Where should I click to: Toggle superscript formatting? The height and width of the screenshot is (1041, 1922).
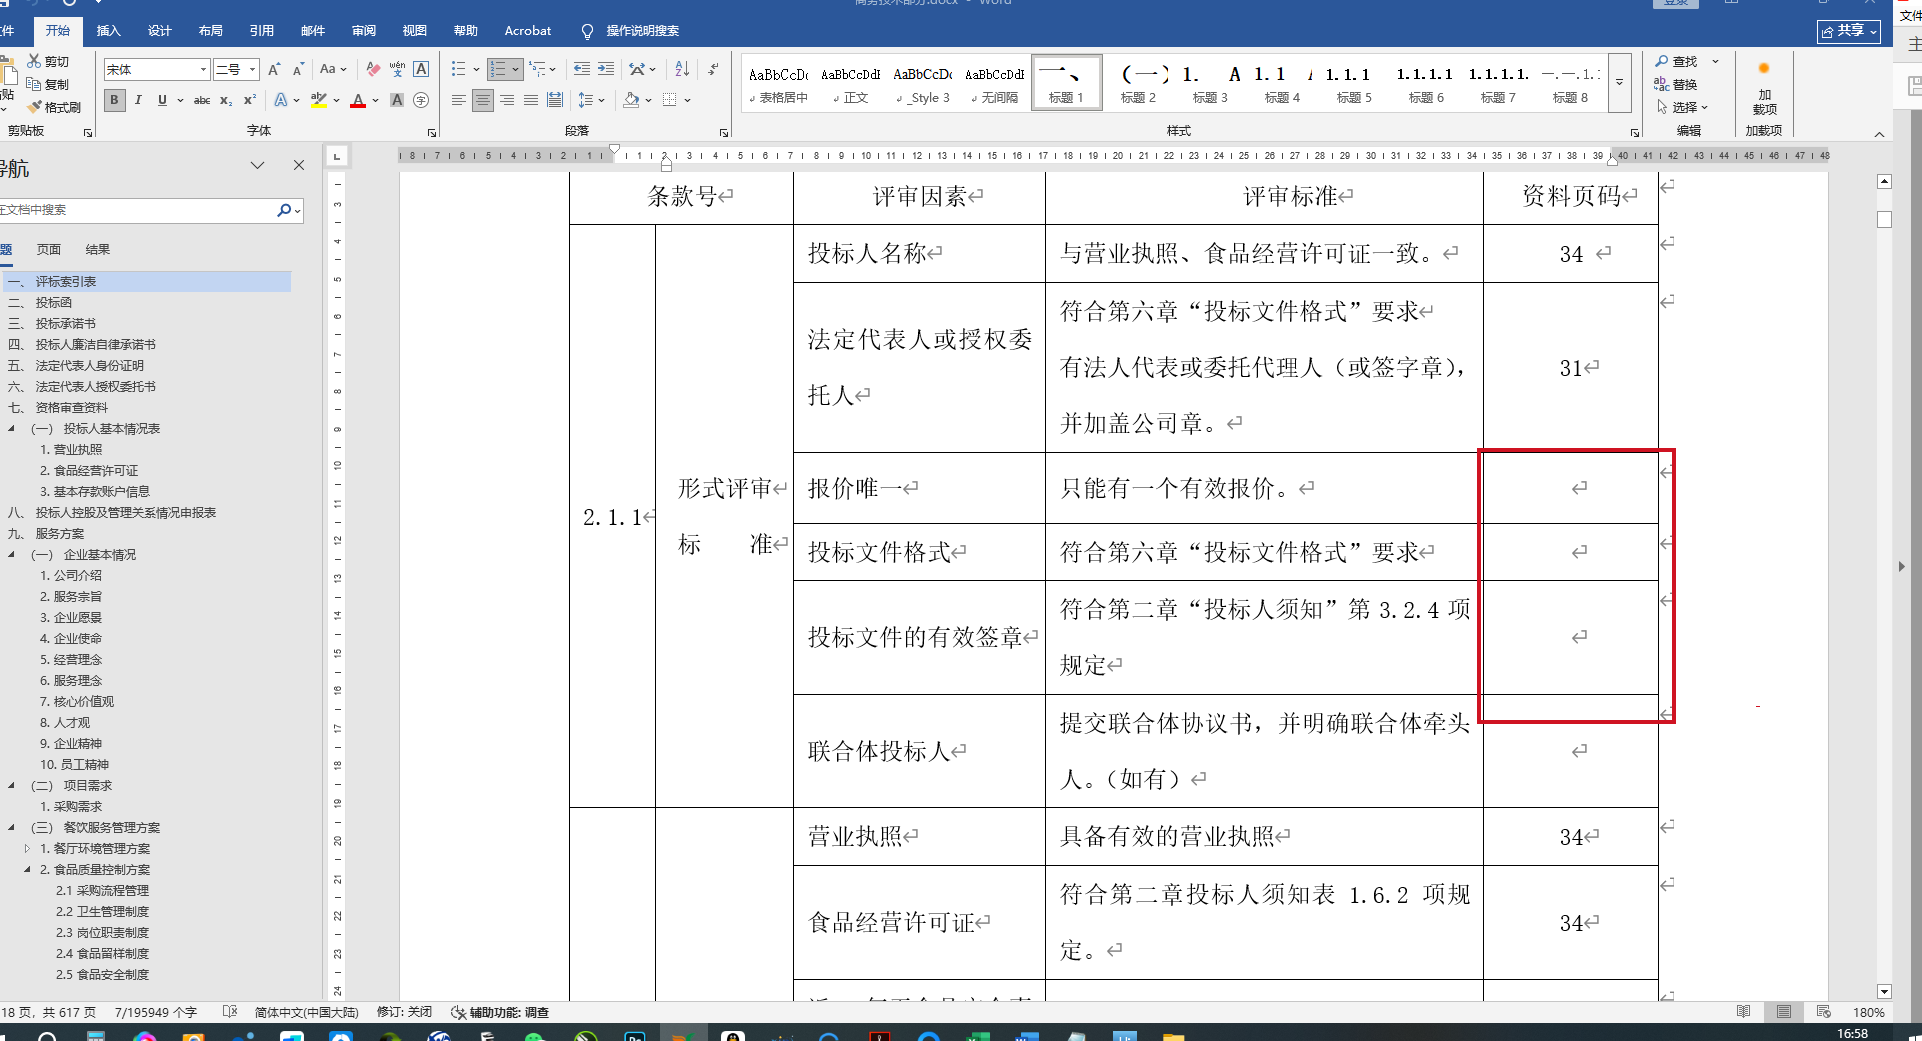(x=250, y=100)
